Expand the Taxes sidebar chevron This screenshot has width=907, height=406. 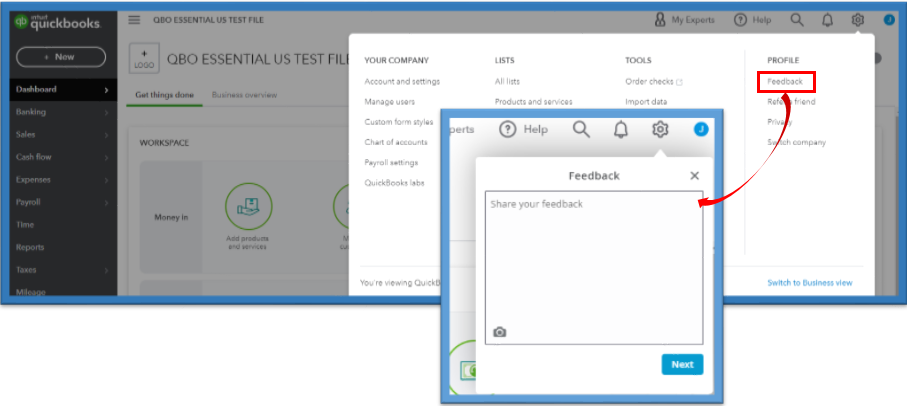(x=106, y=271)
